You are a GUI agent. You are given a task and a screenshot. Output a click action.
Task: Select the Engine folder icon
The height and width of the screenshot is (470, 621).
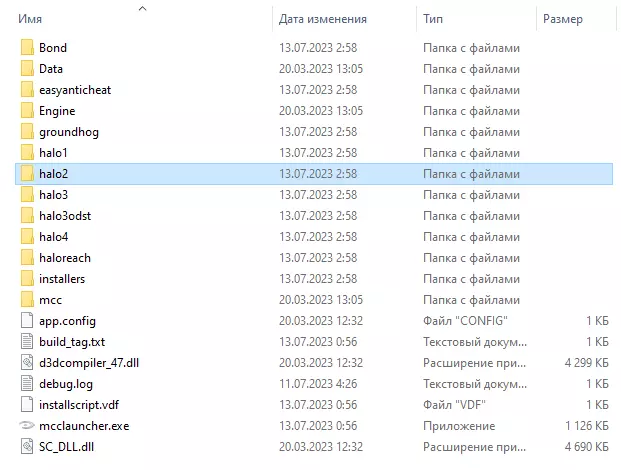[x=27, y=110]
